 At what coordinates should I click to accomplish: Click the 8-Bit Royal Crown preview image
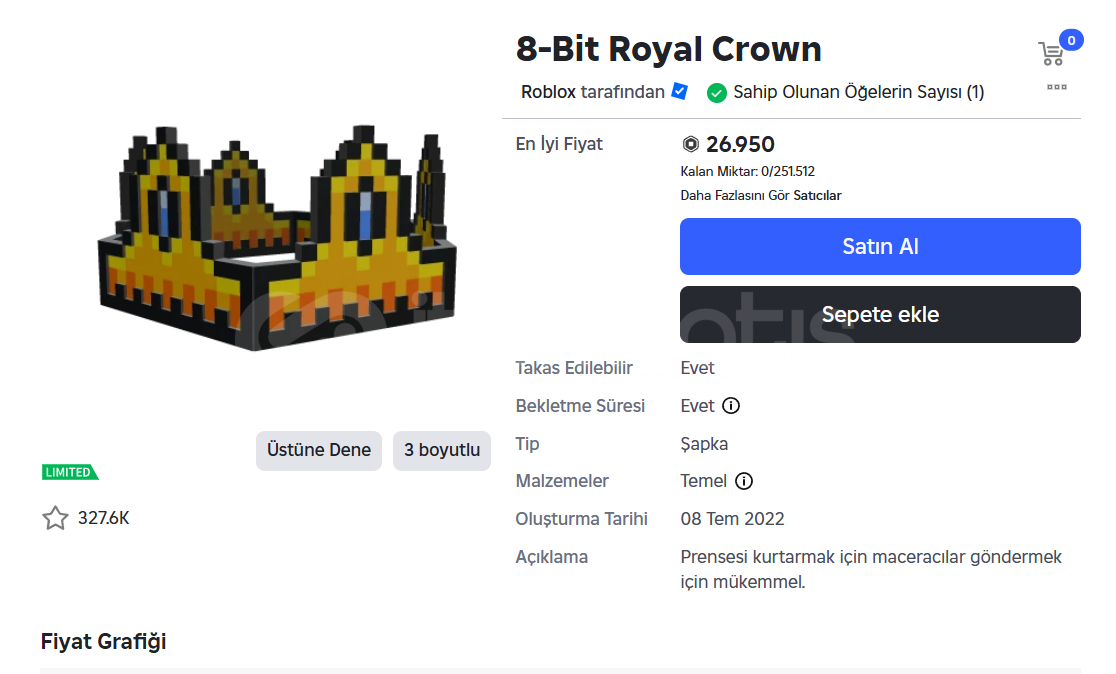click(275, 240)
